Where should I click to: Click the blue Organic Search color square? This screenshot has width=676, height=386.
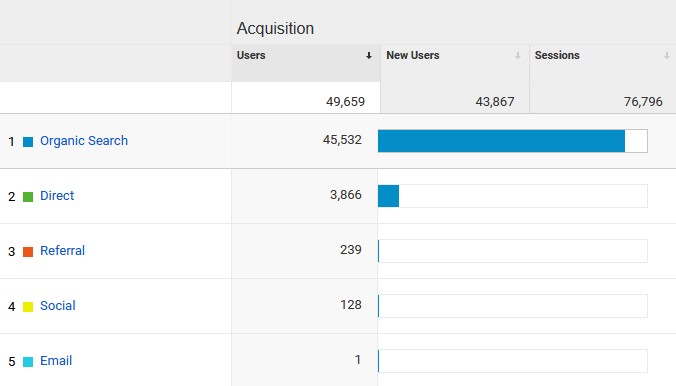28,142
